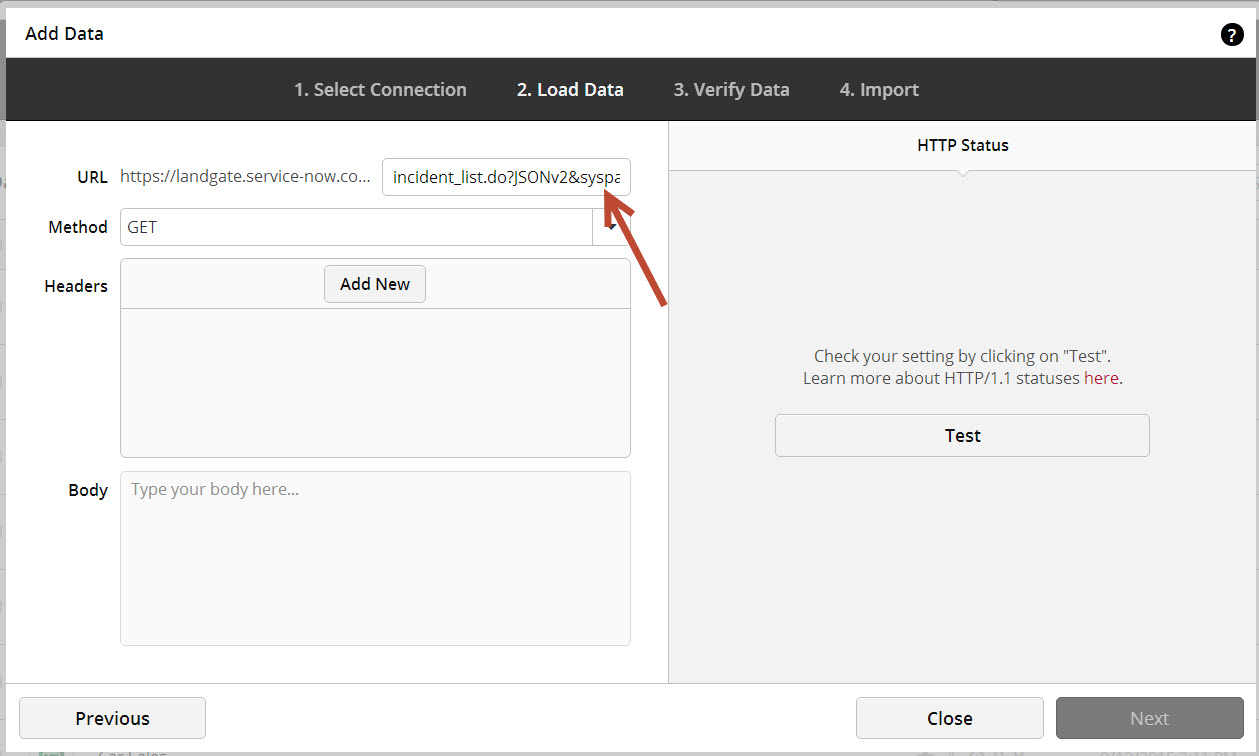This screenshot has width=1259, height=756.
Task: Go back with the Previous button
Action: pyautogui.click(x=112, y=718)
